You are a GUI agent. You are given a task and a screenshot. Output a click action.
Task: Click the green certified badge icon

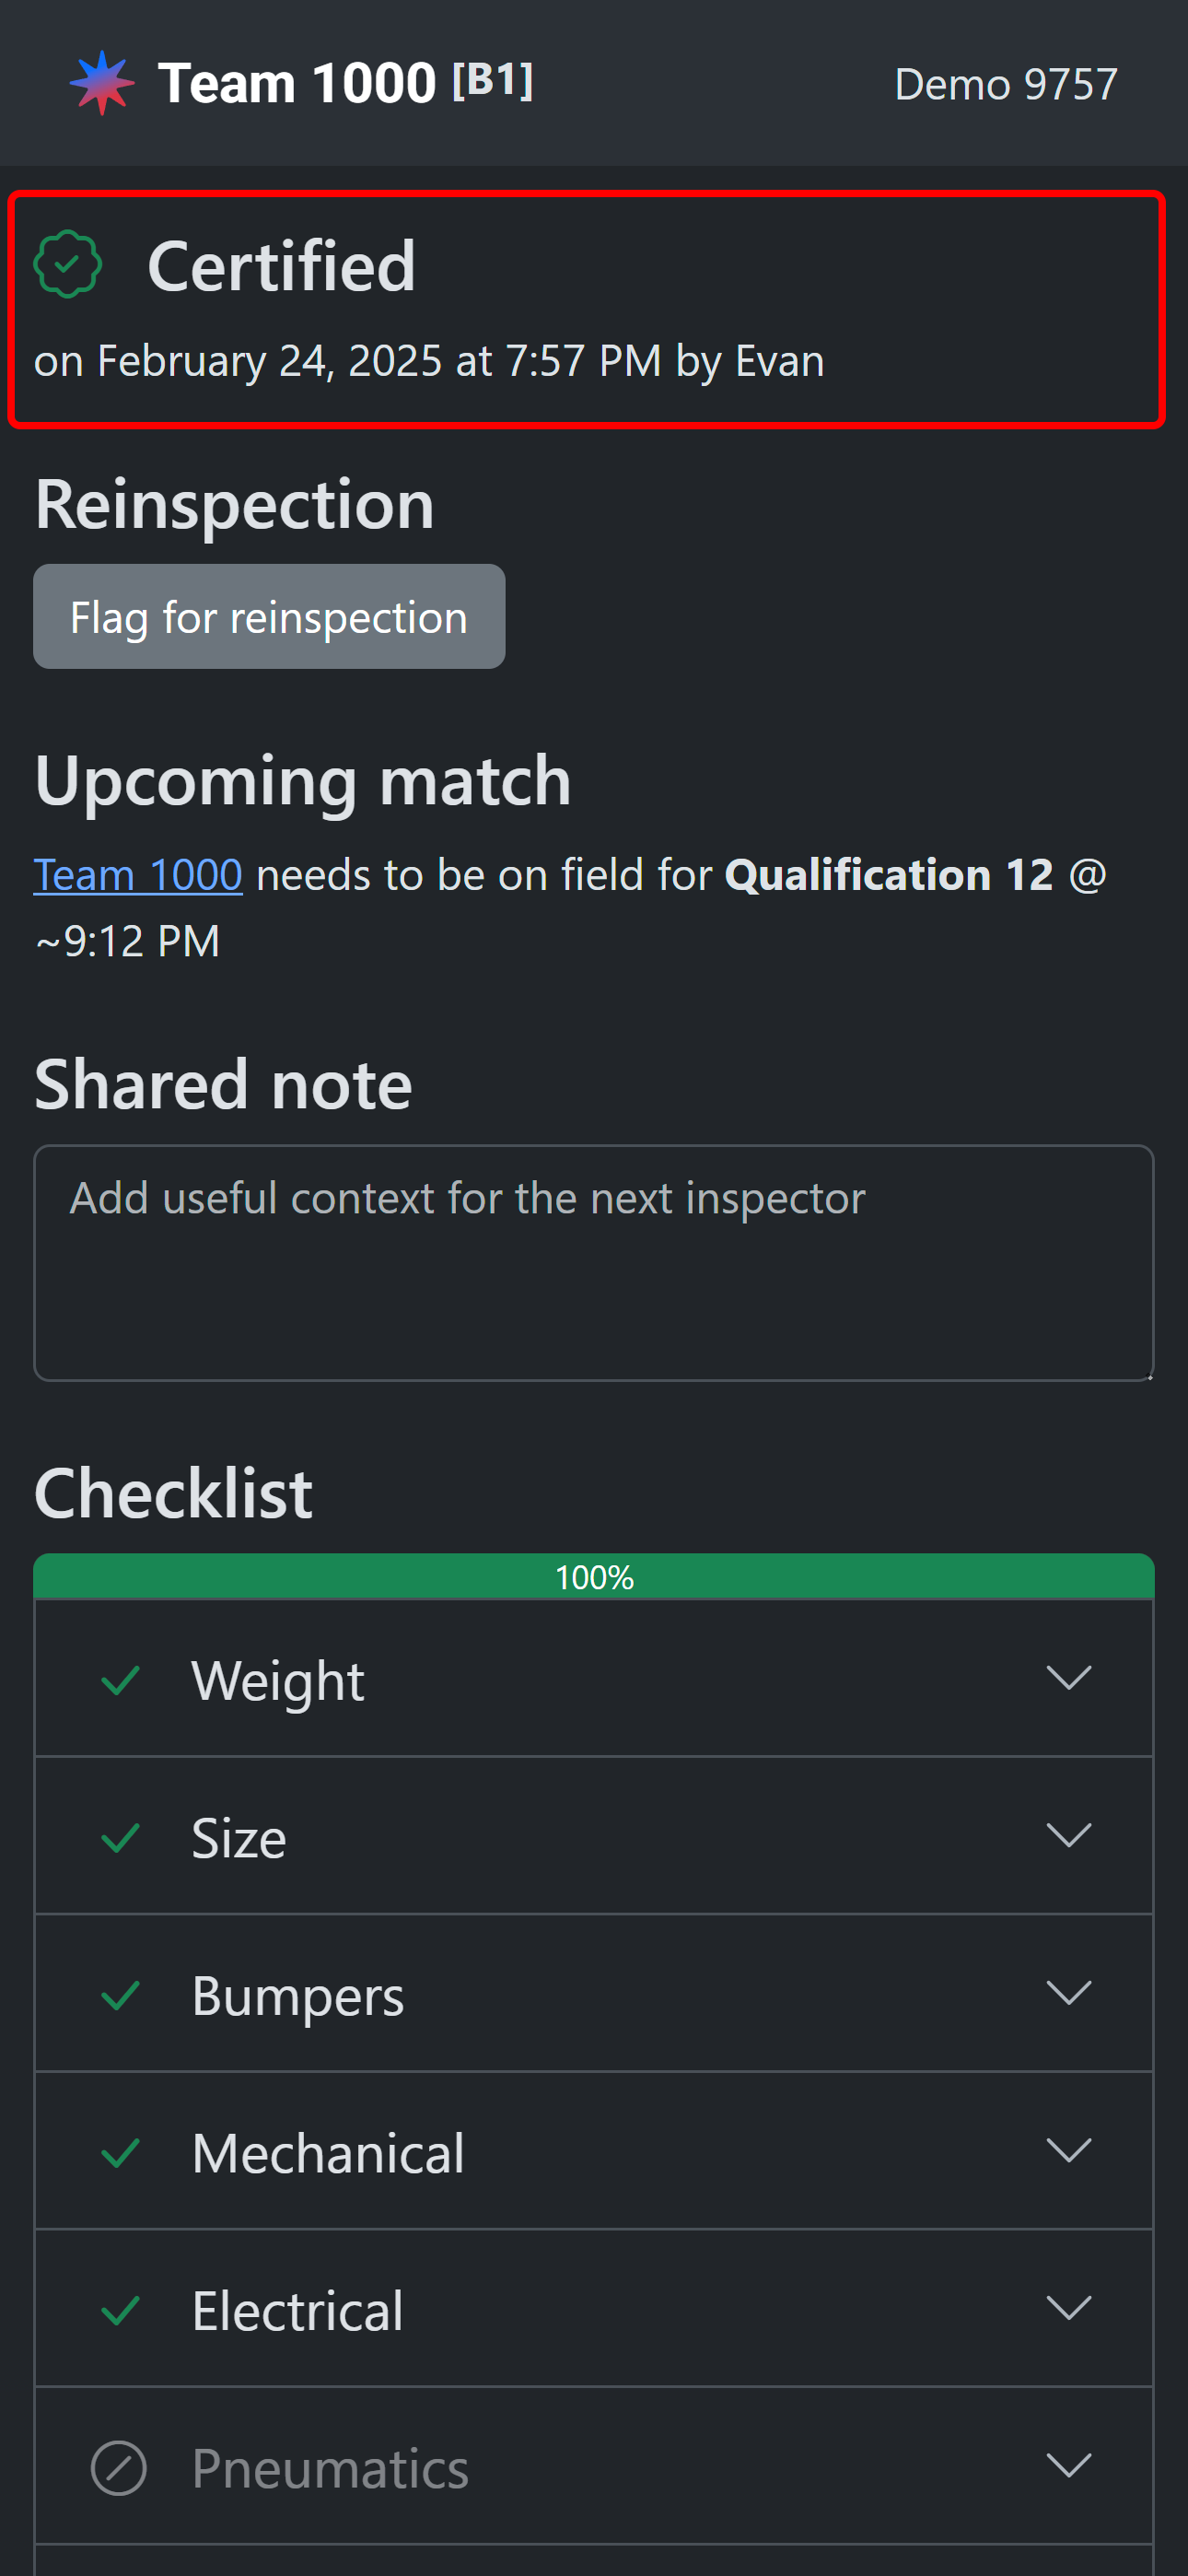click(x=68, y=265)
